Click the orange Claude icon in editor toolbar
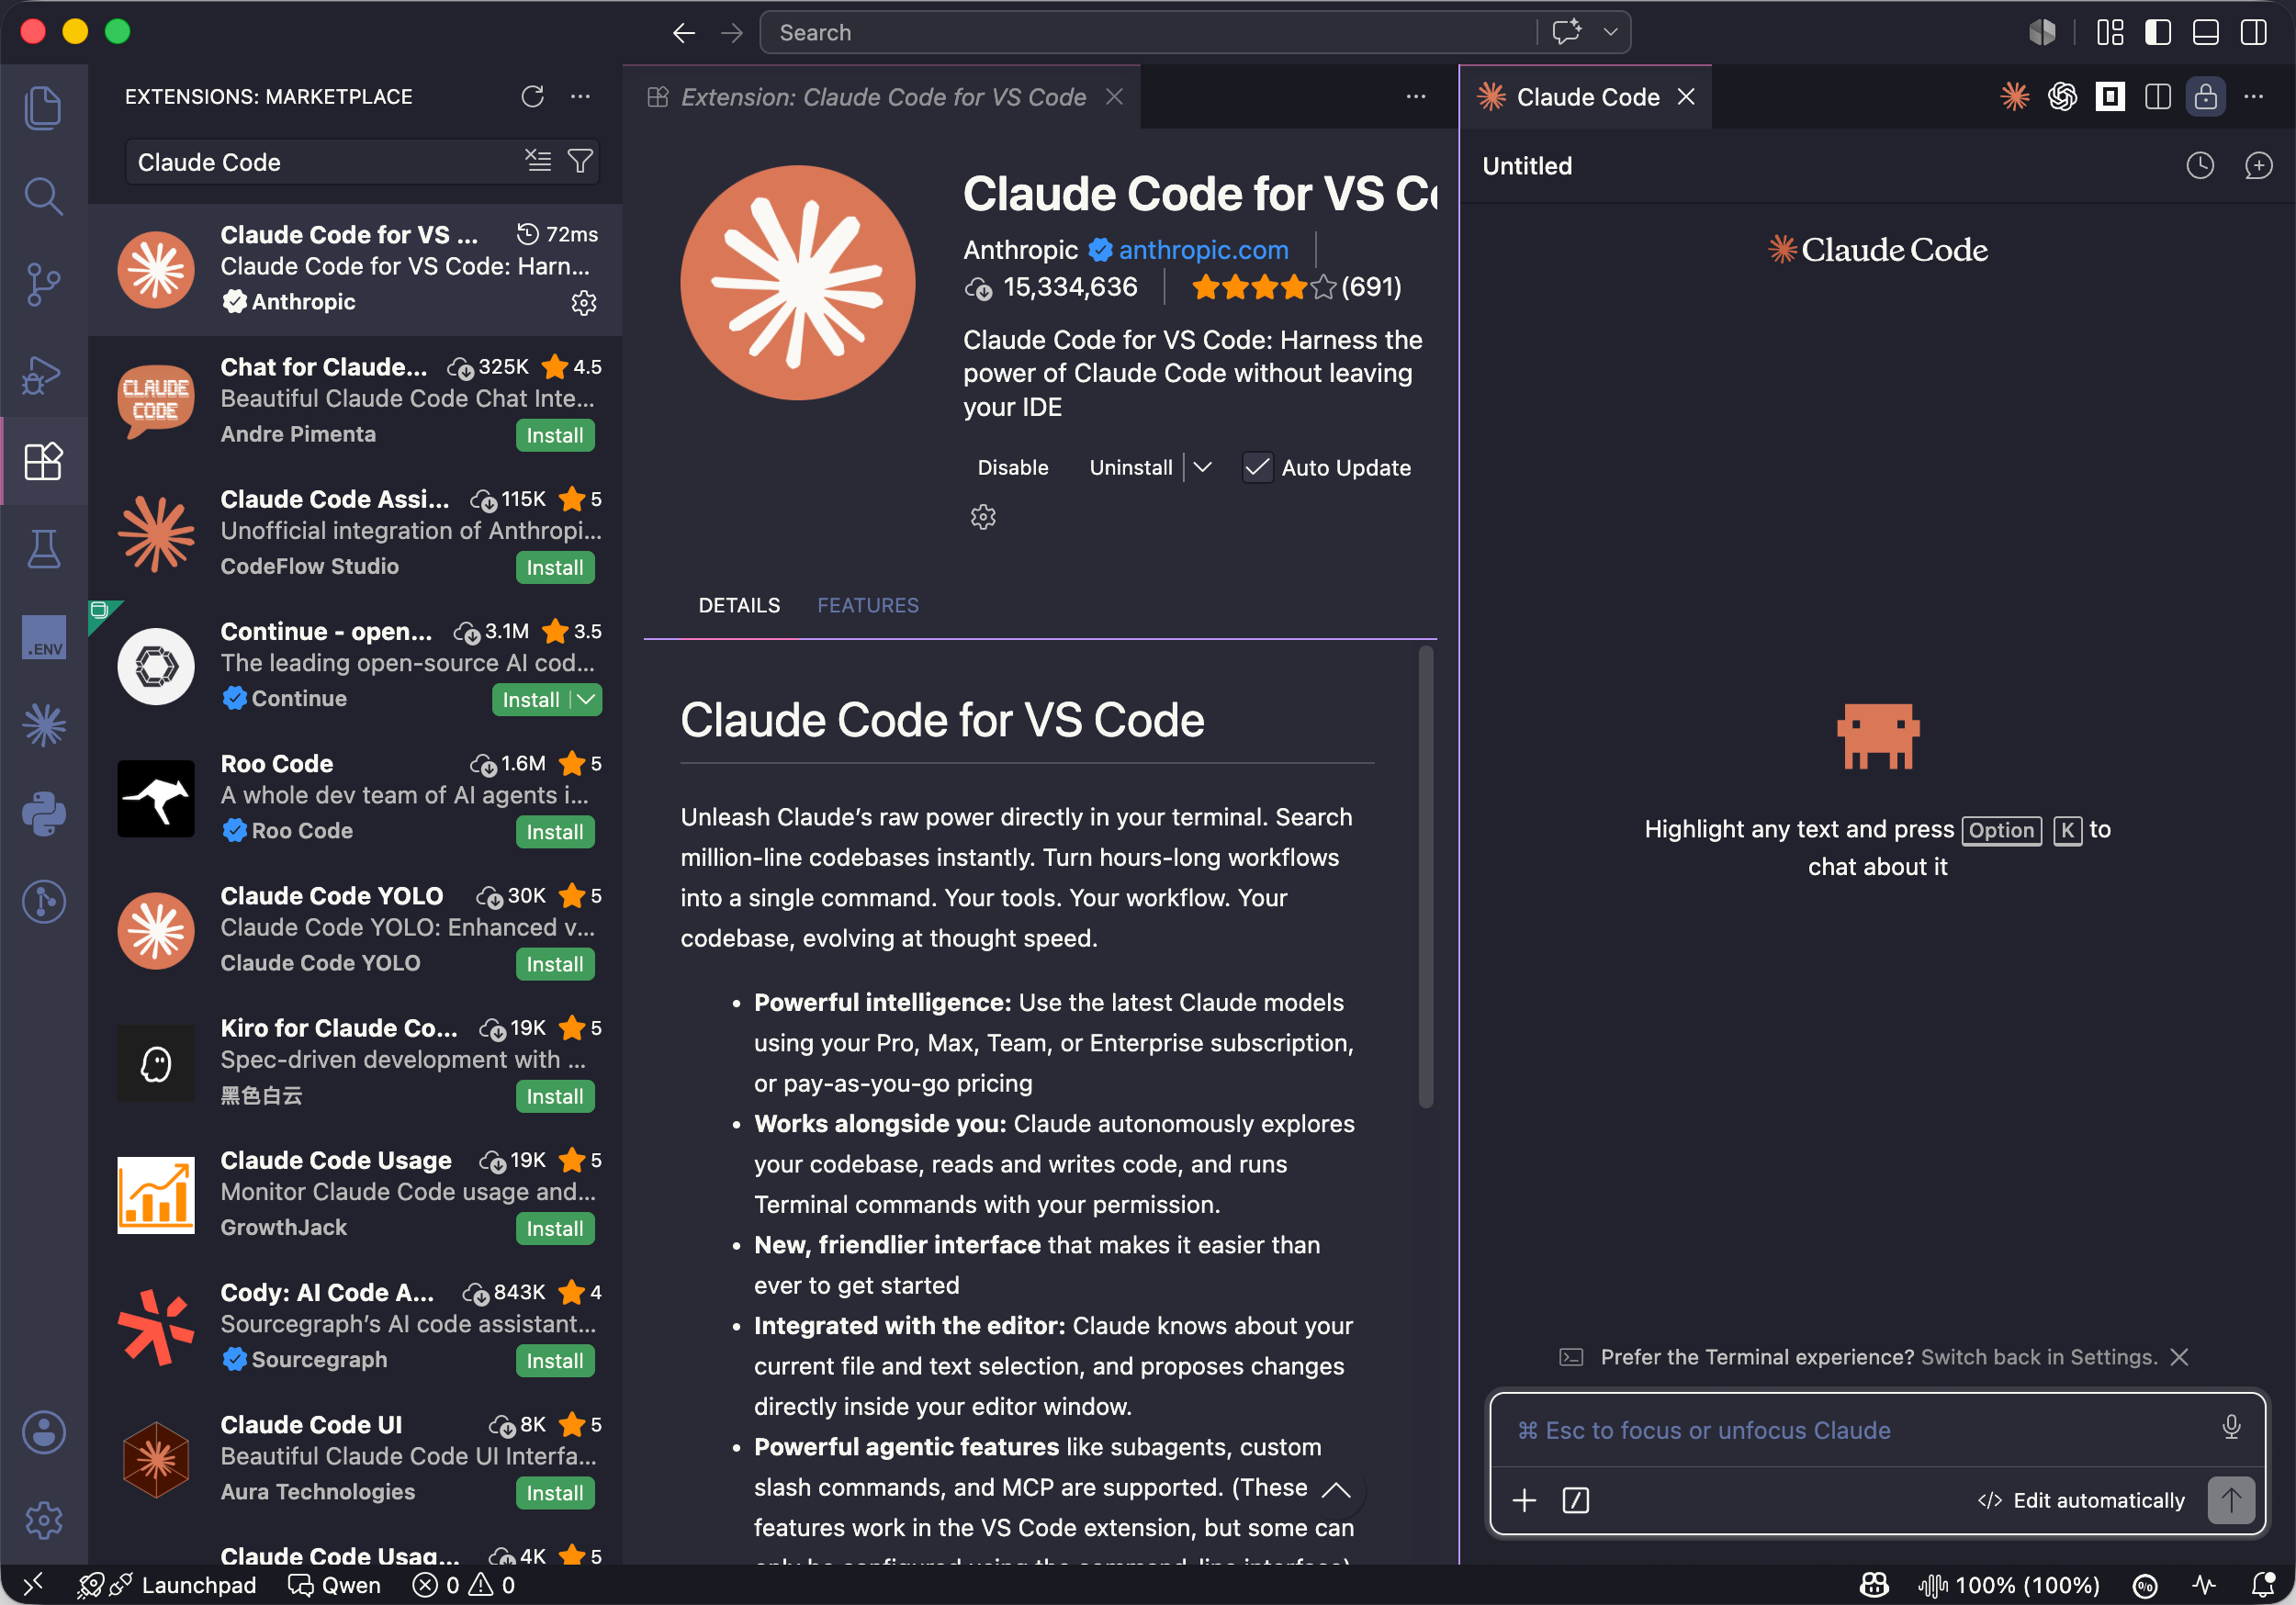The width and height of the screenshot is (2296, 1605). click(2014, 96)
